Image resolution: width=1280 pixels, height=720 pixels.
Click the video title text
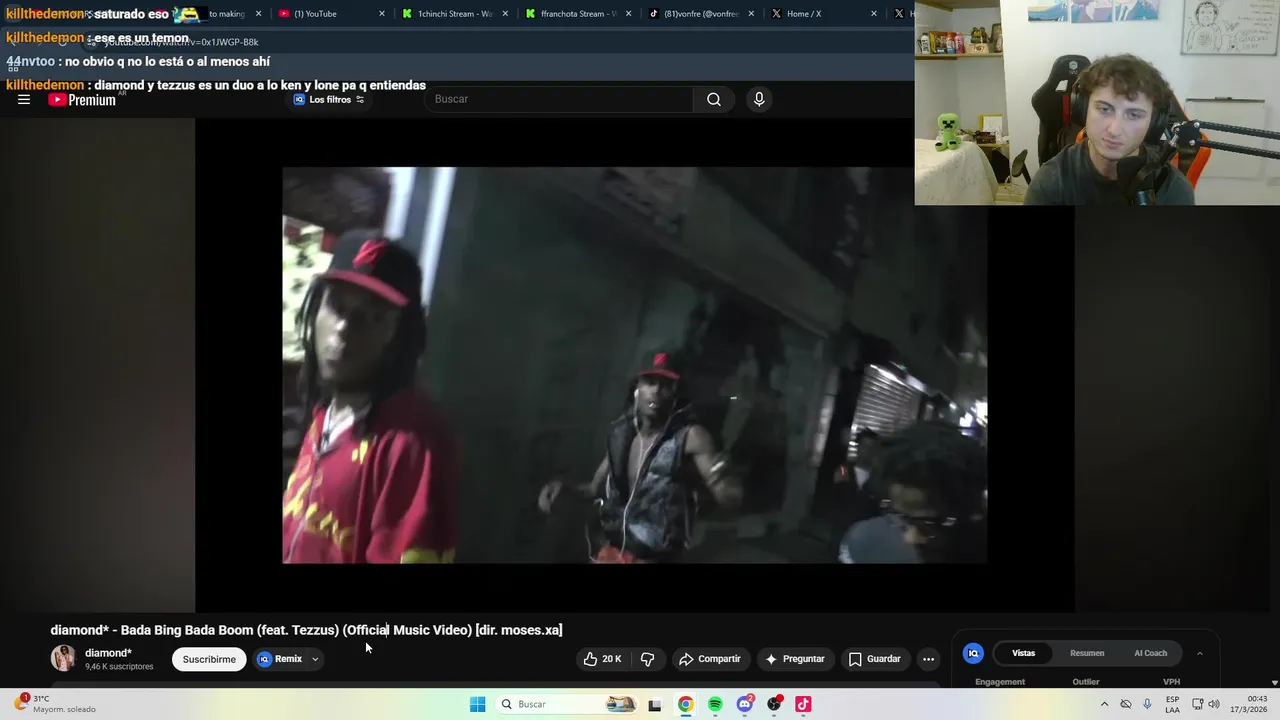306,630
